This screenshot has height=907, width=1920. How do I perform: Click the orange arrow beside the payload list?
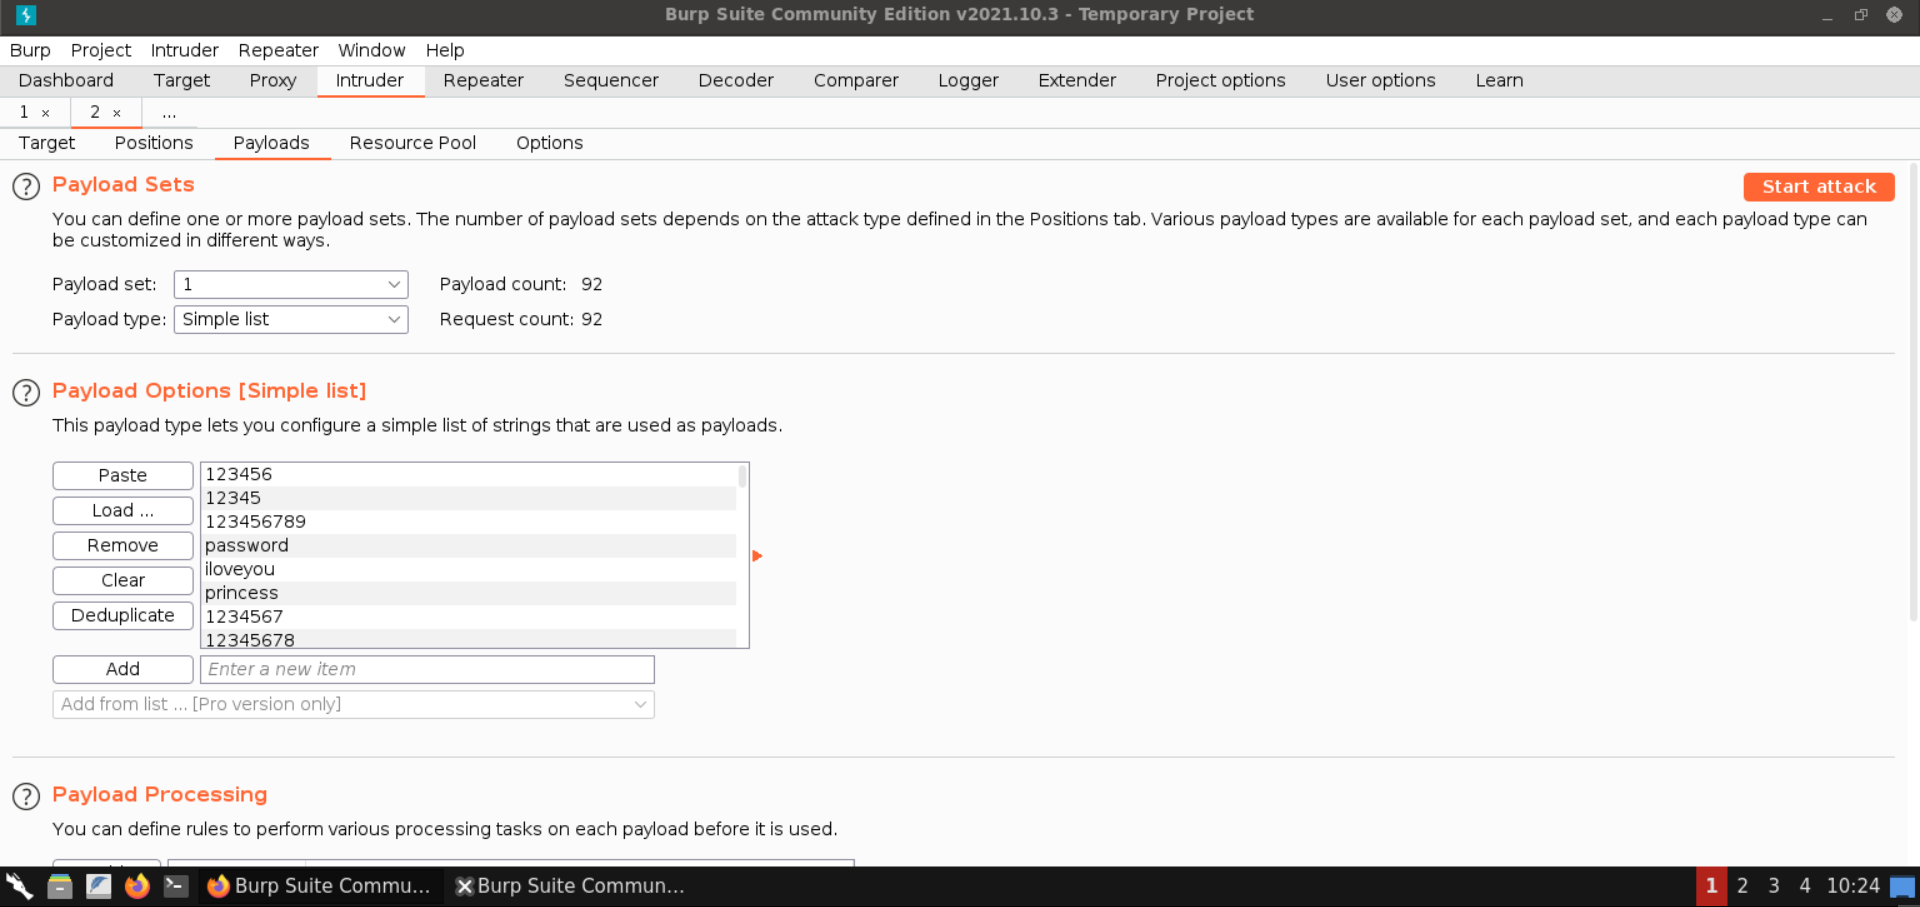(x=757, y=556)
